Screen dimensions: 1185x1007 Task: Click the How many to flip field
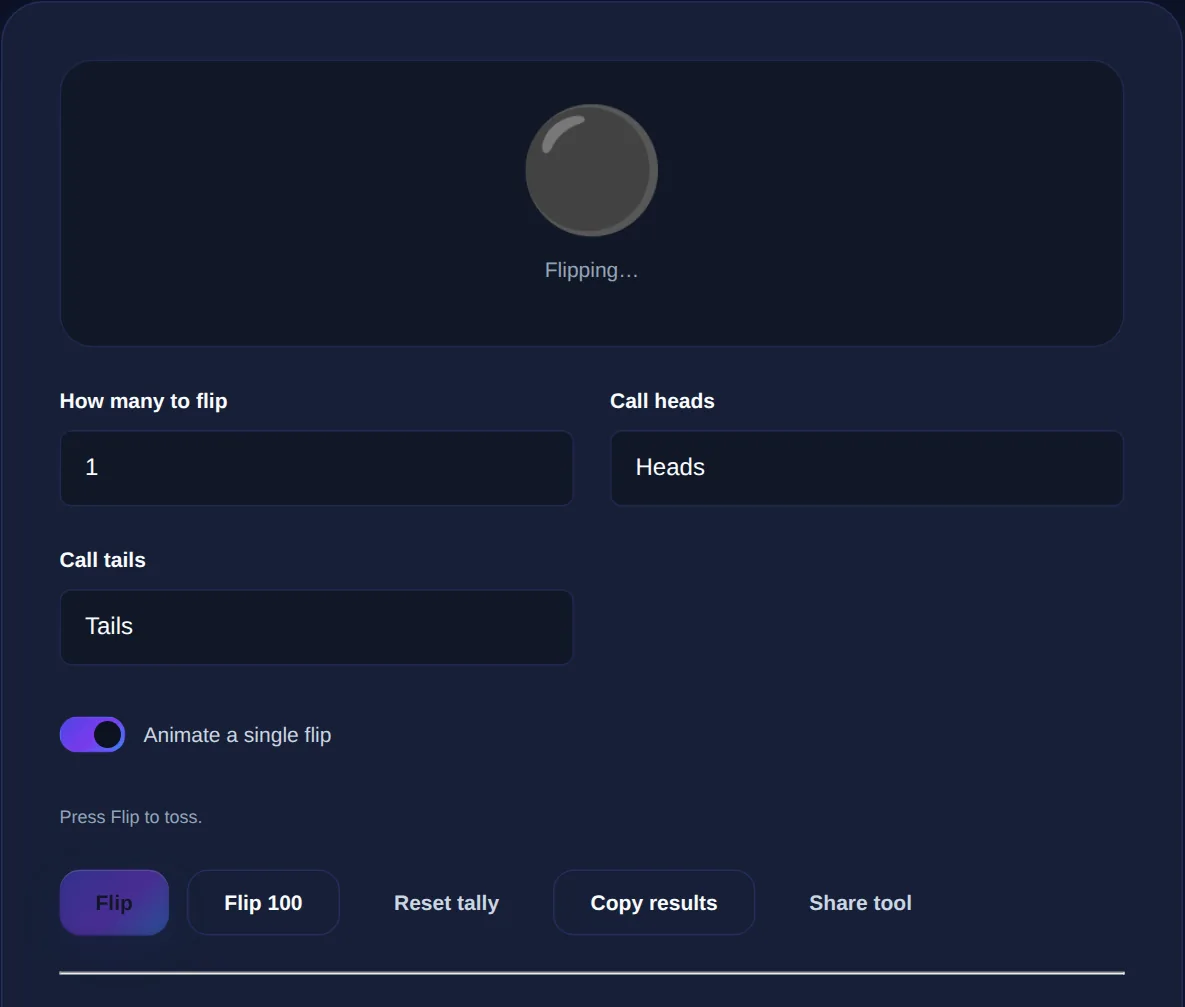point(316,468)
